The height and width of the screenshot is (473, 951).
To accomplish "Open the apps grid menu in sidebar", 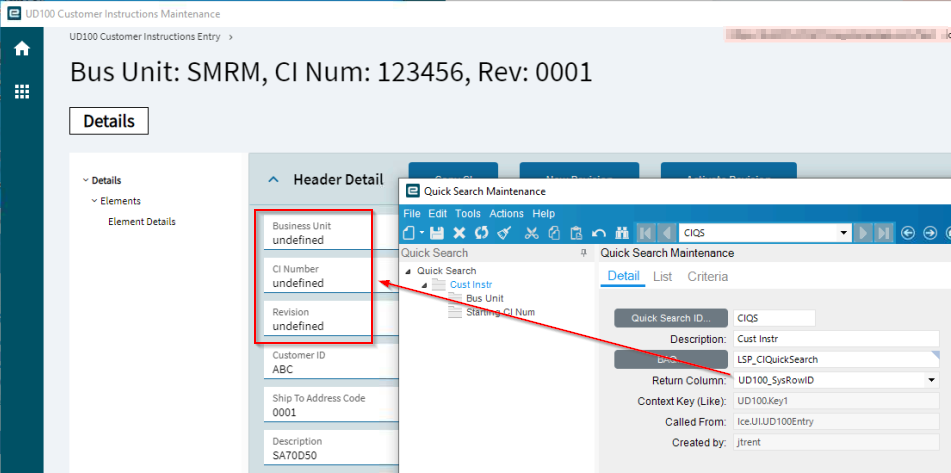I will pos(22,92).
